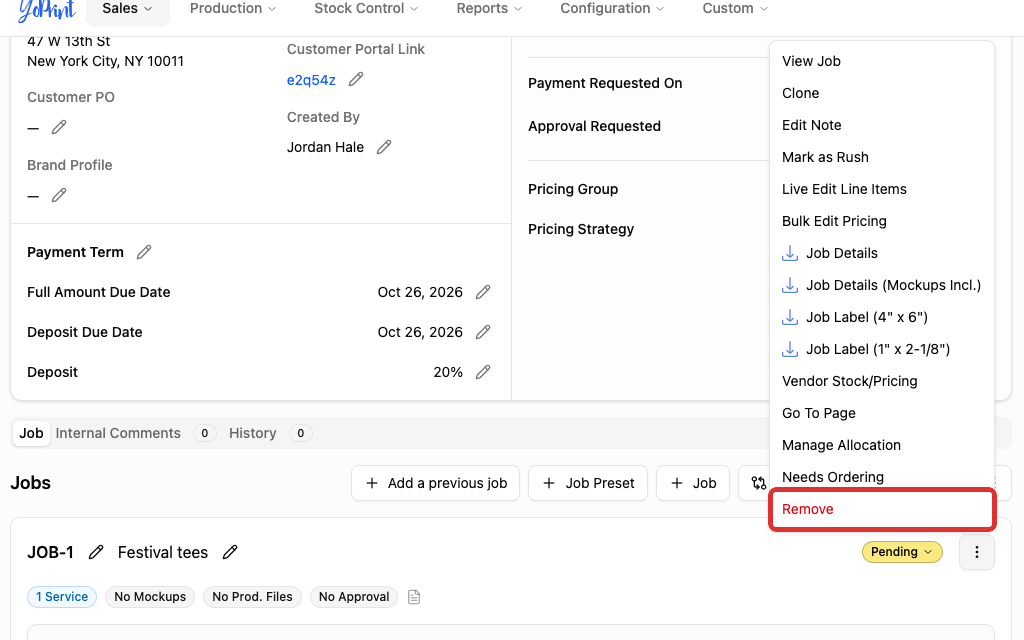Click the job note document icon
Viewport: 1024px width, 640px height.
(x=414, y=597)
